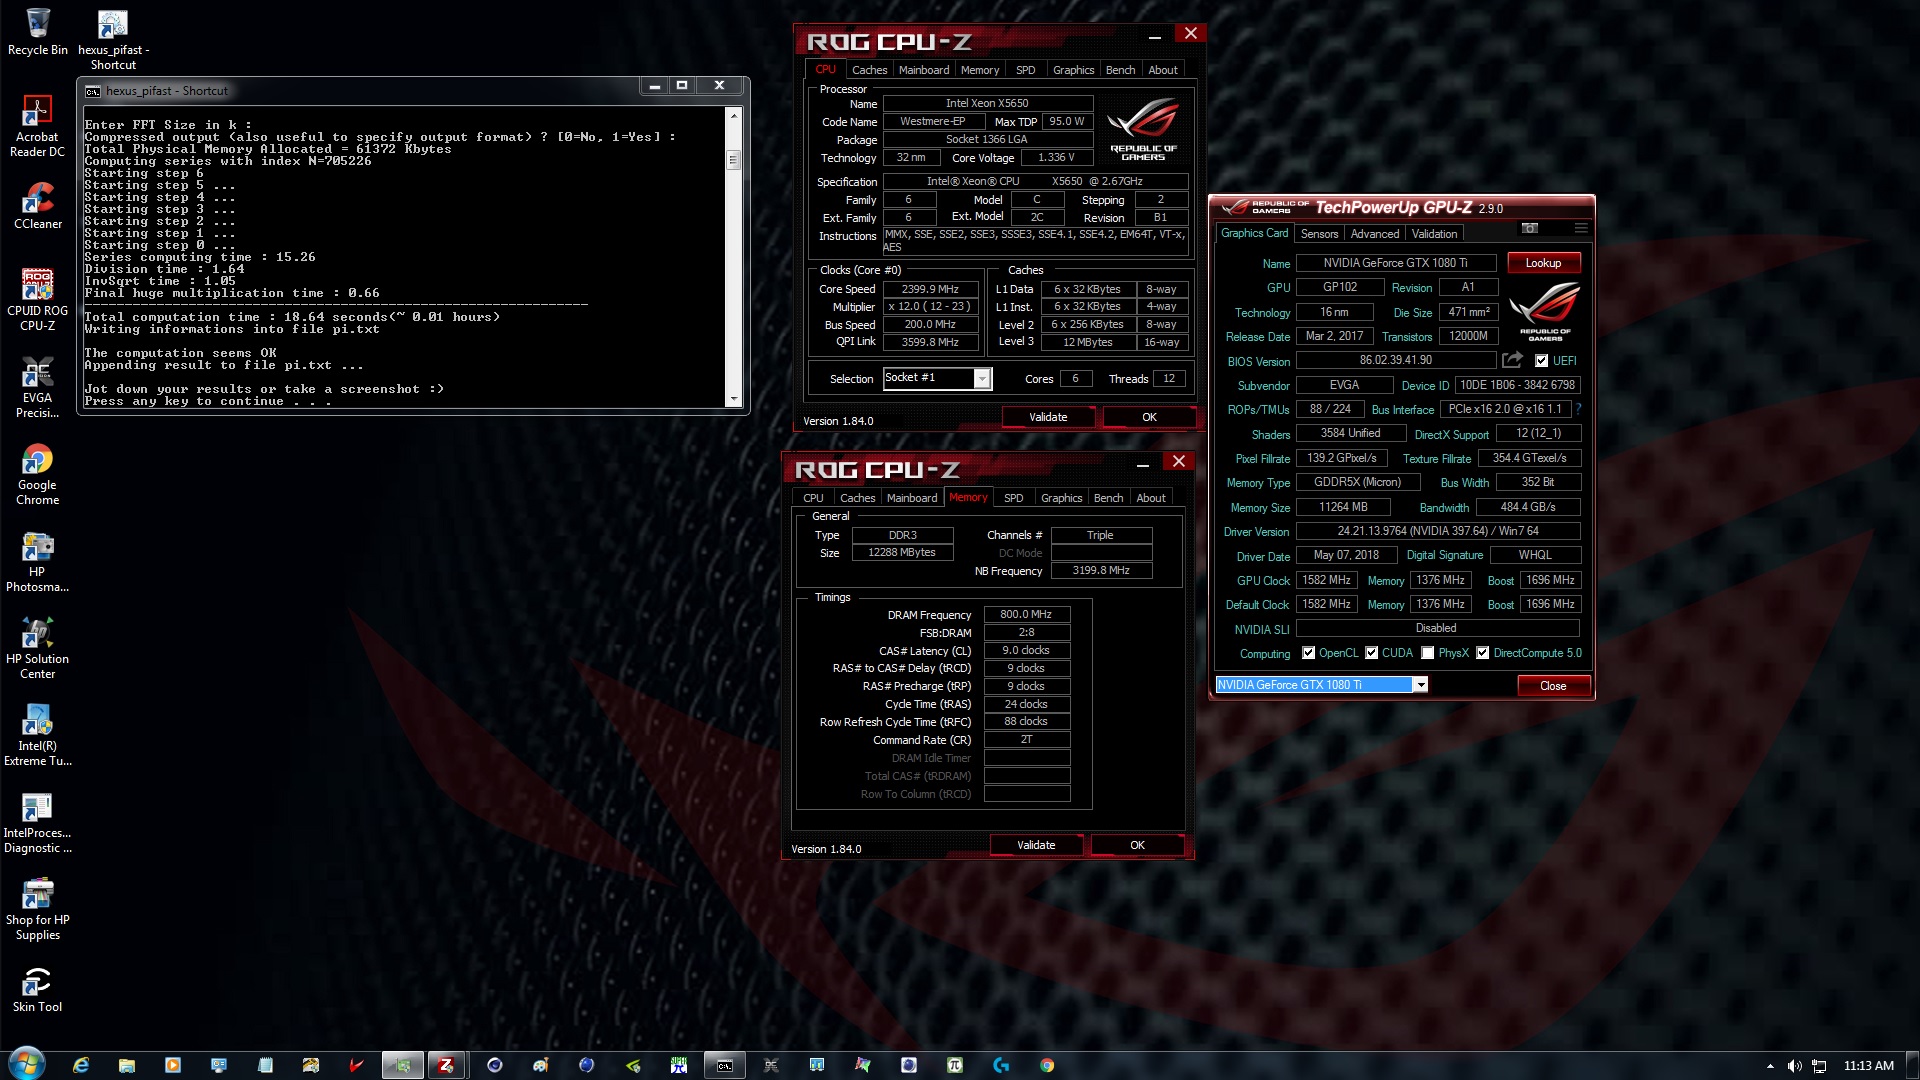Click the console scrollbar down arrow
This screenshot has width=1920, height=1080.
734,399
